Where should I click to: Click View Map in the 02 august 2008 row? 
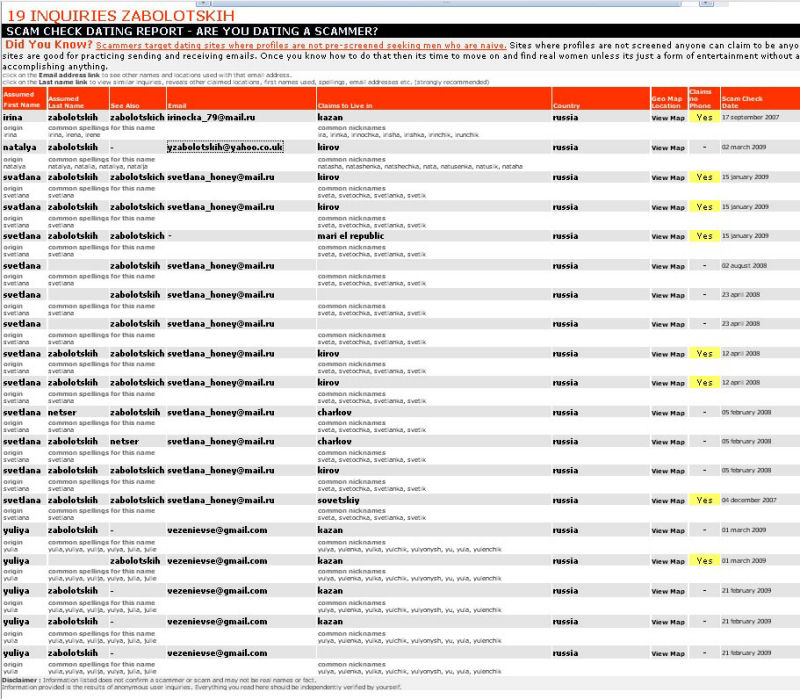[x=668, y=266]
